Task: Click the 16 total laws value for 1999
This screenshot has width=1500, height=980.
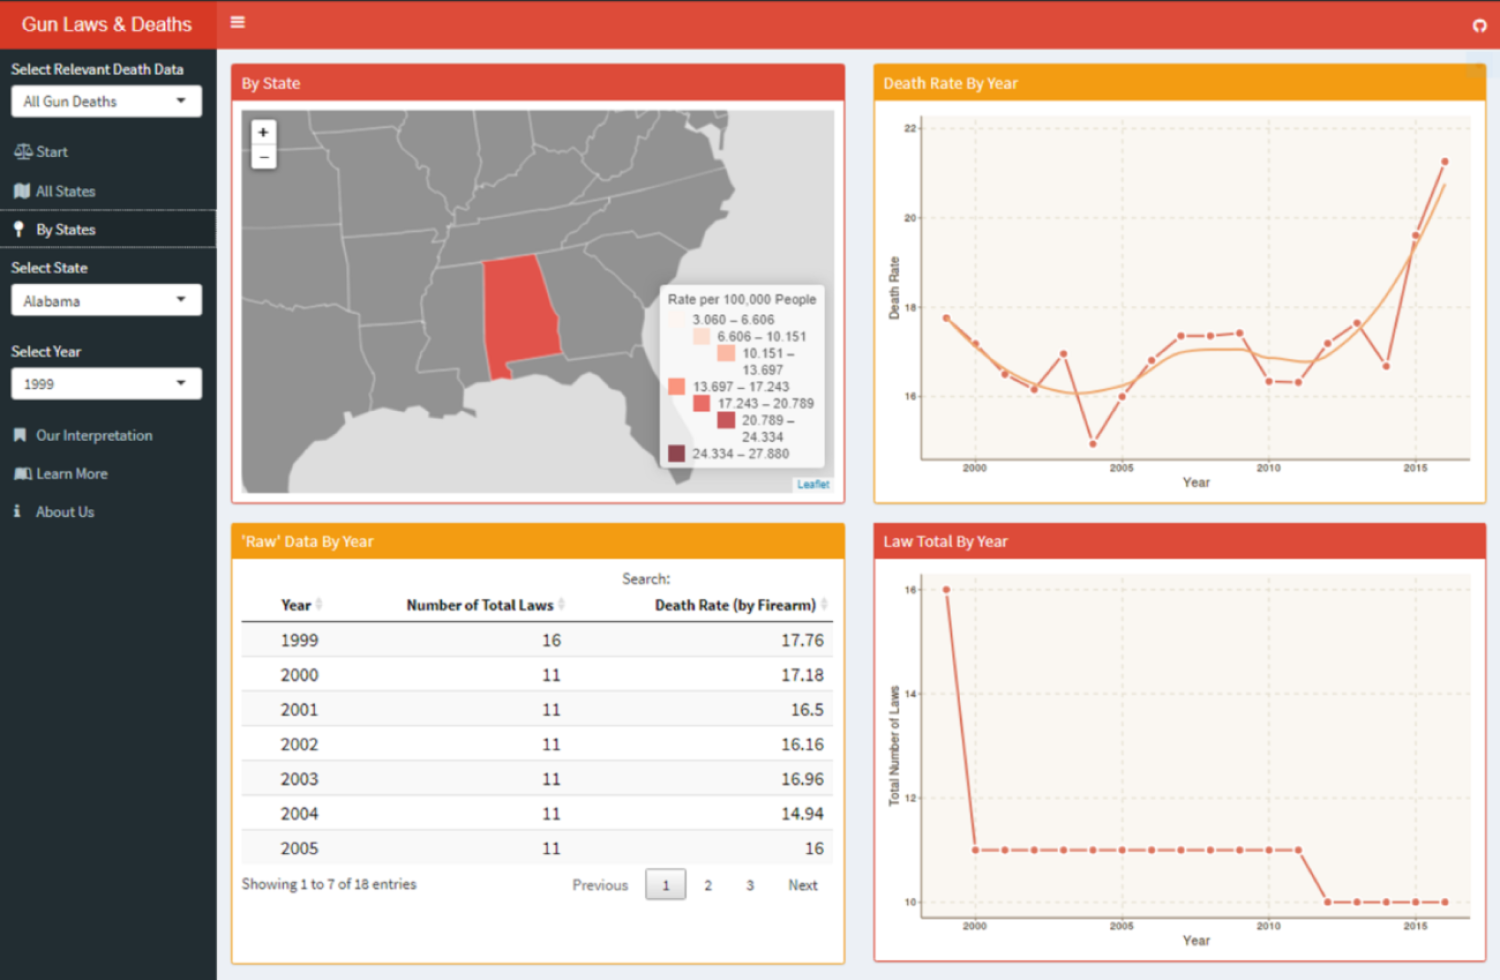Action: click(551, 640)
